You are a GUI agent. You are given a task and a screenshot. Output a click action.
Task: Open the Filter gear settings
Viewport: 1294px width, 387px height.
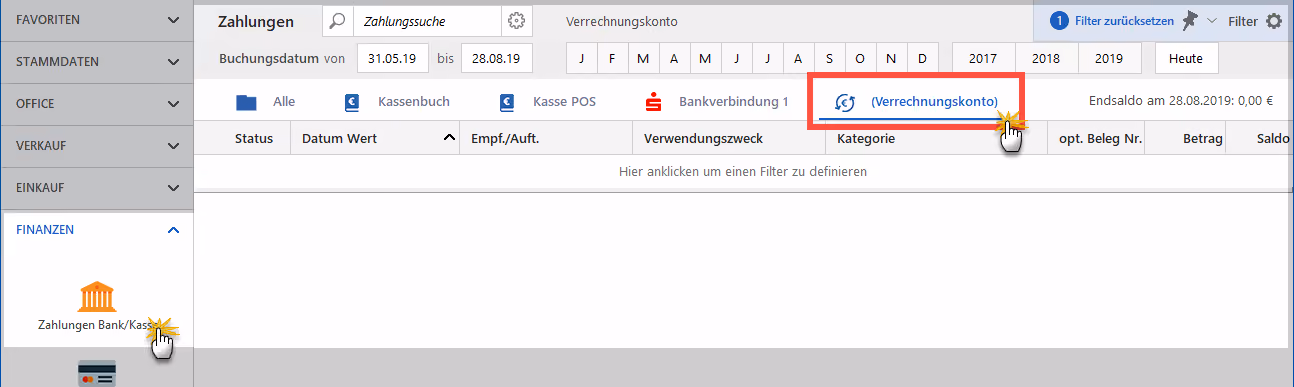[x=1273, y=20]
